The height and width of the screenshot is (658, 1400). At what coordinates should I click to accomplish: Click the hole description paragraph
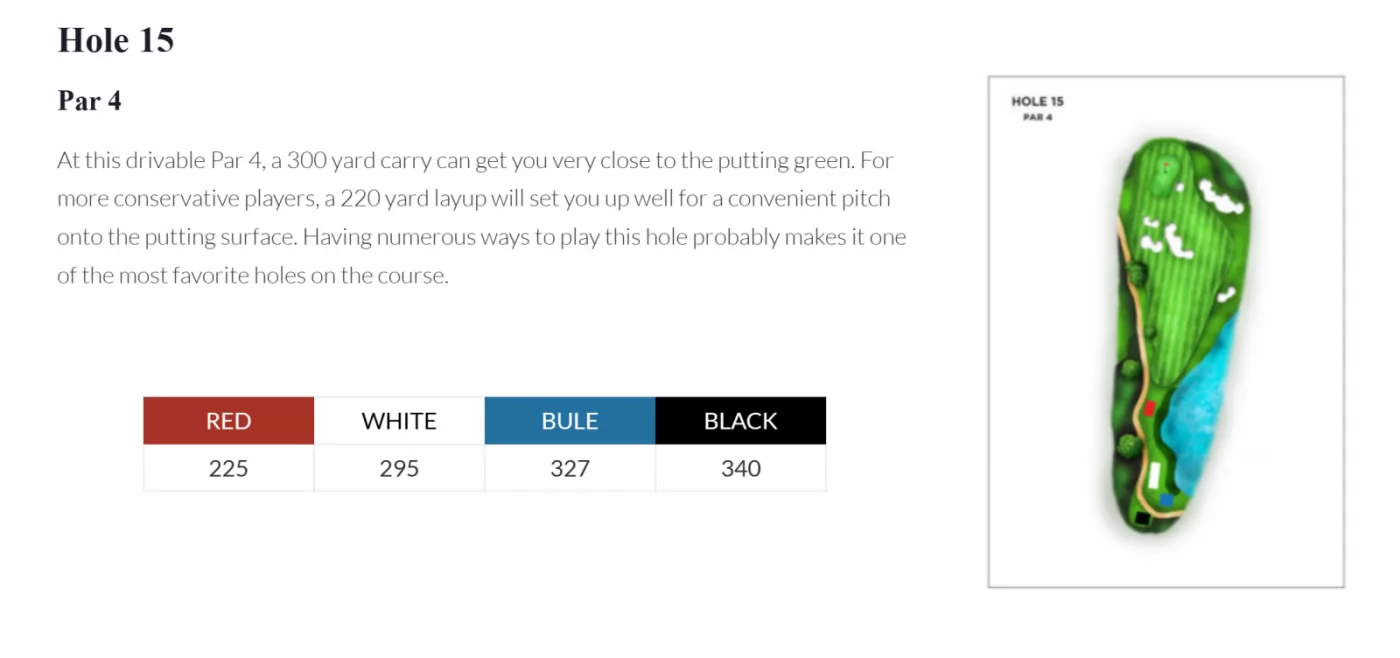point(481,217)
